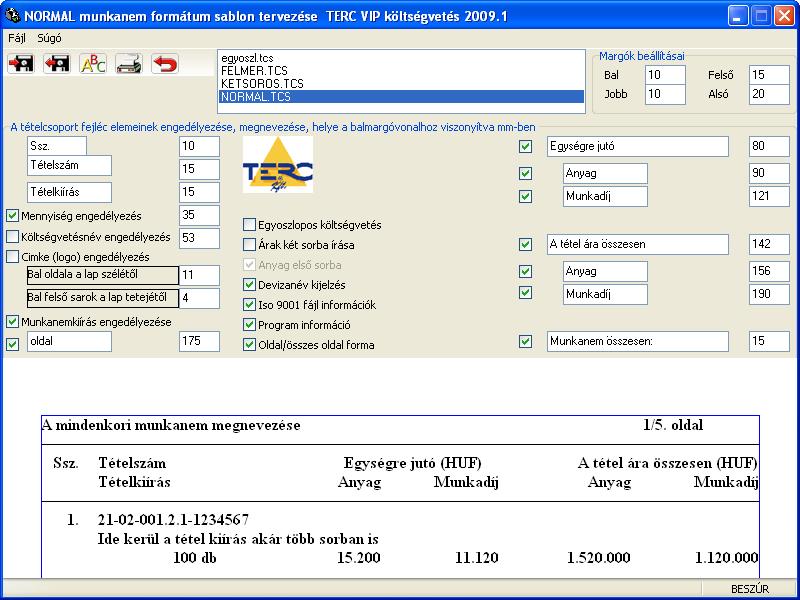
Task: Open the ABC font settings icon
Action: pos(93,64)
